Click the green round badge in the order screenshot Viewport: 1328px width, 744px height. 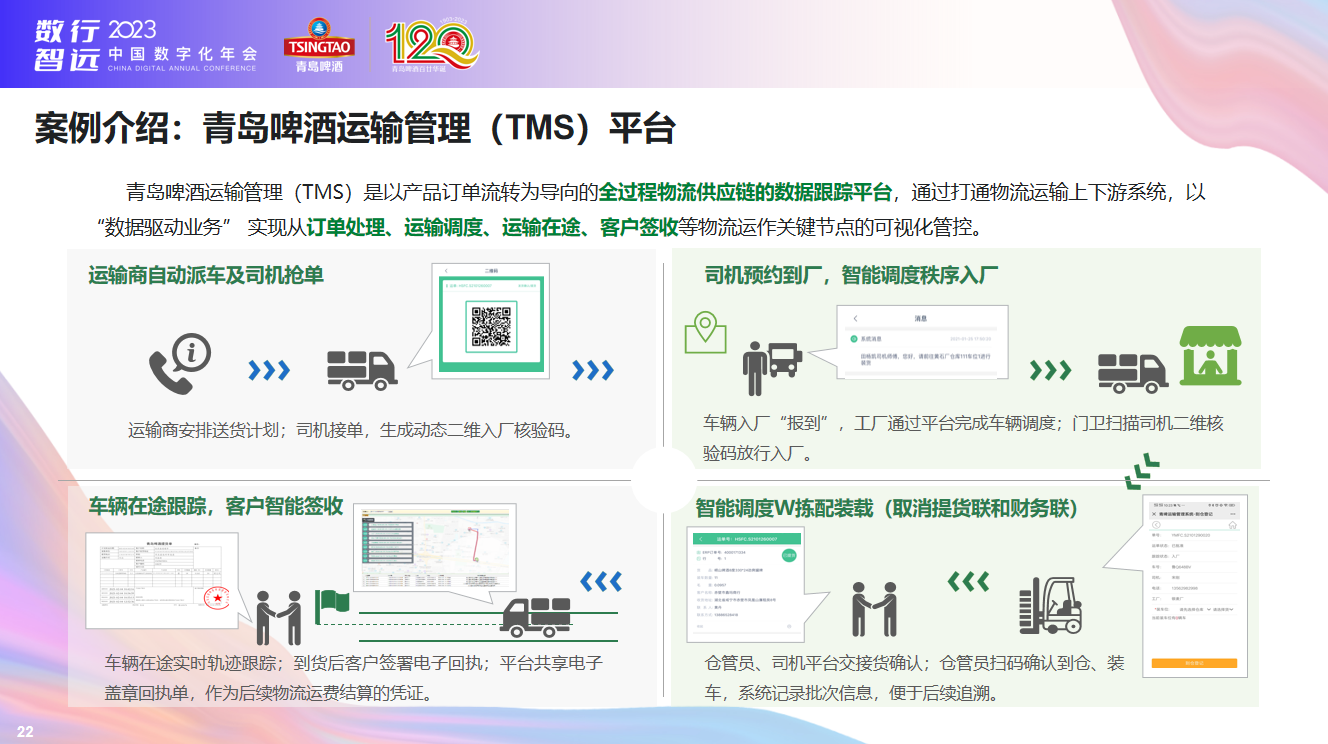[x=789, y=555]
